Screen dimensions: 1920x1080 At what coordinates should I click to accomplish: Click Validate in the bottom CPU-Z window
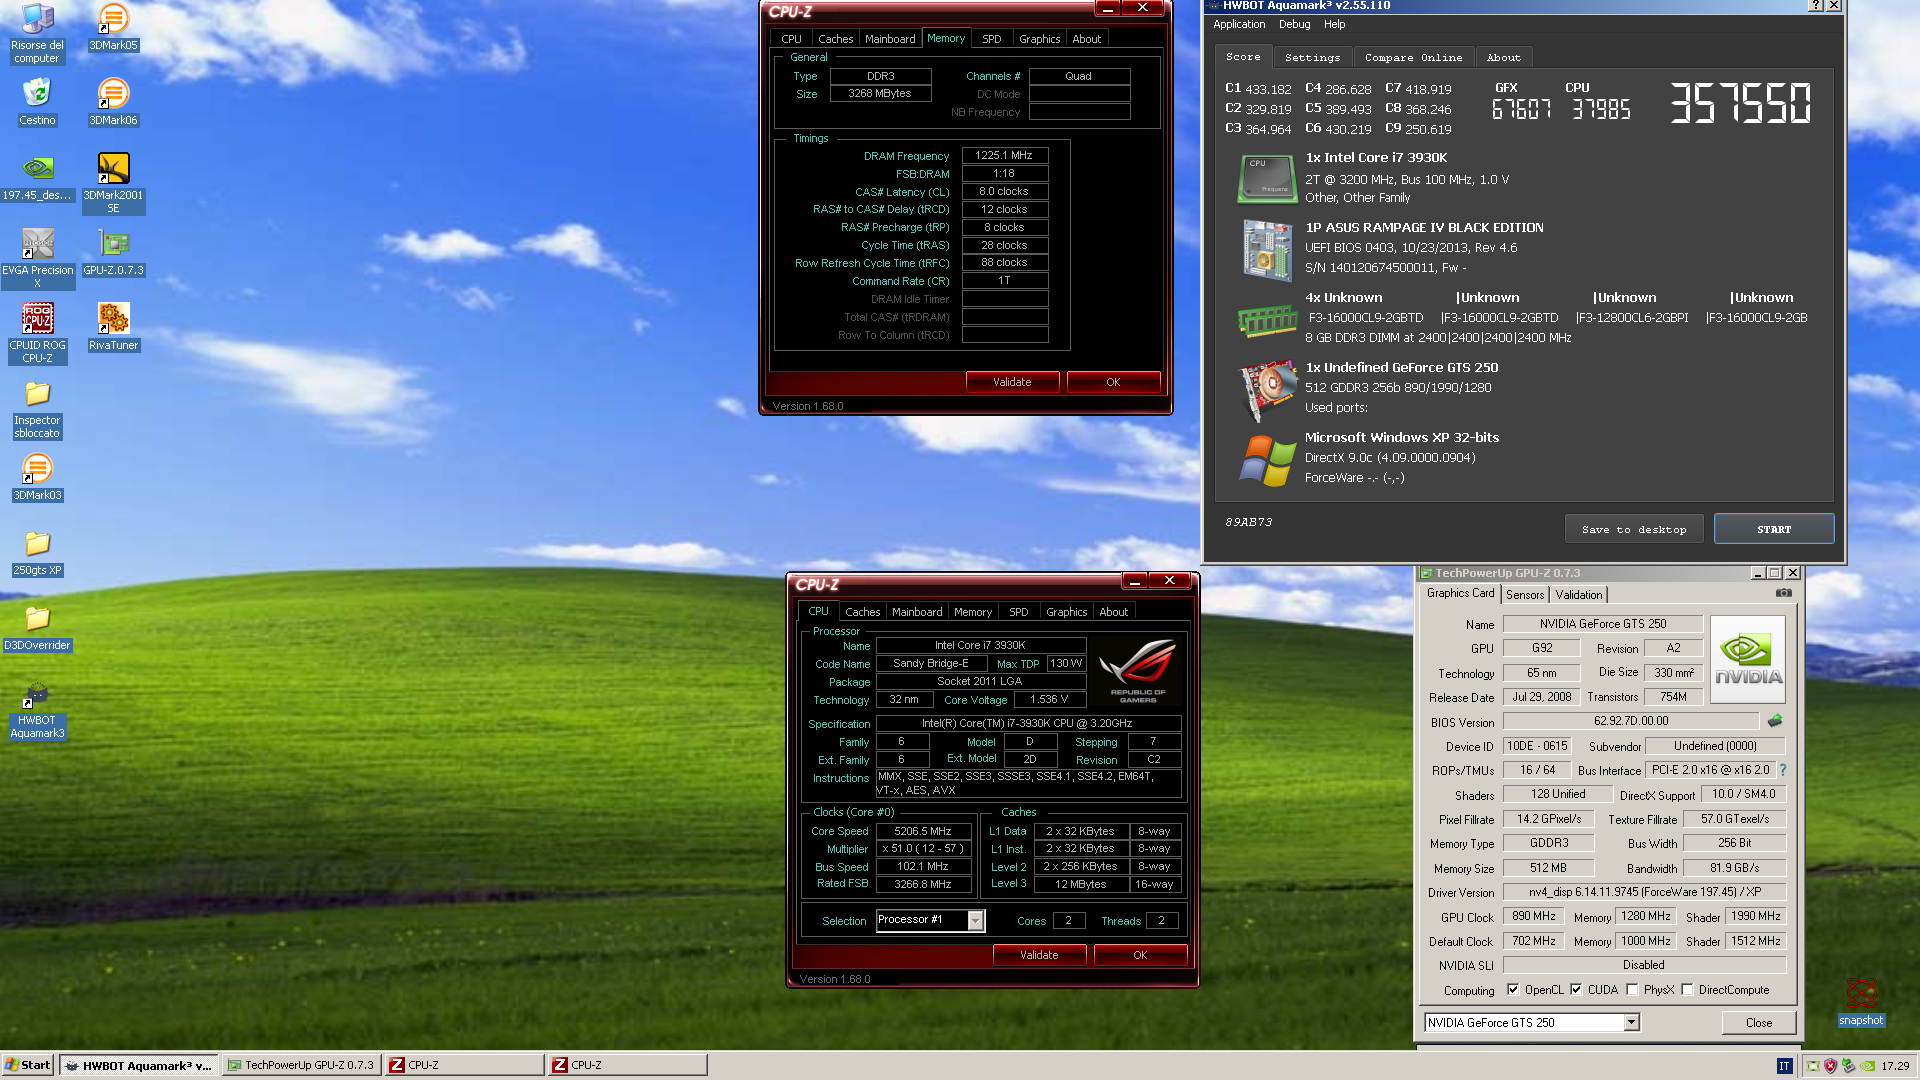[1039, 955]
